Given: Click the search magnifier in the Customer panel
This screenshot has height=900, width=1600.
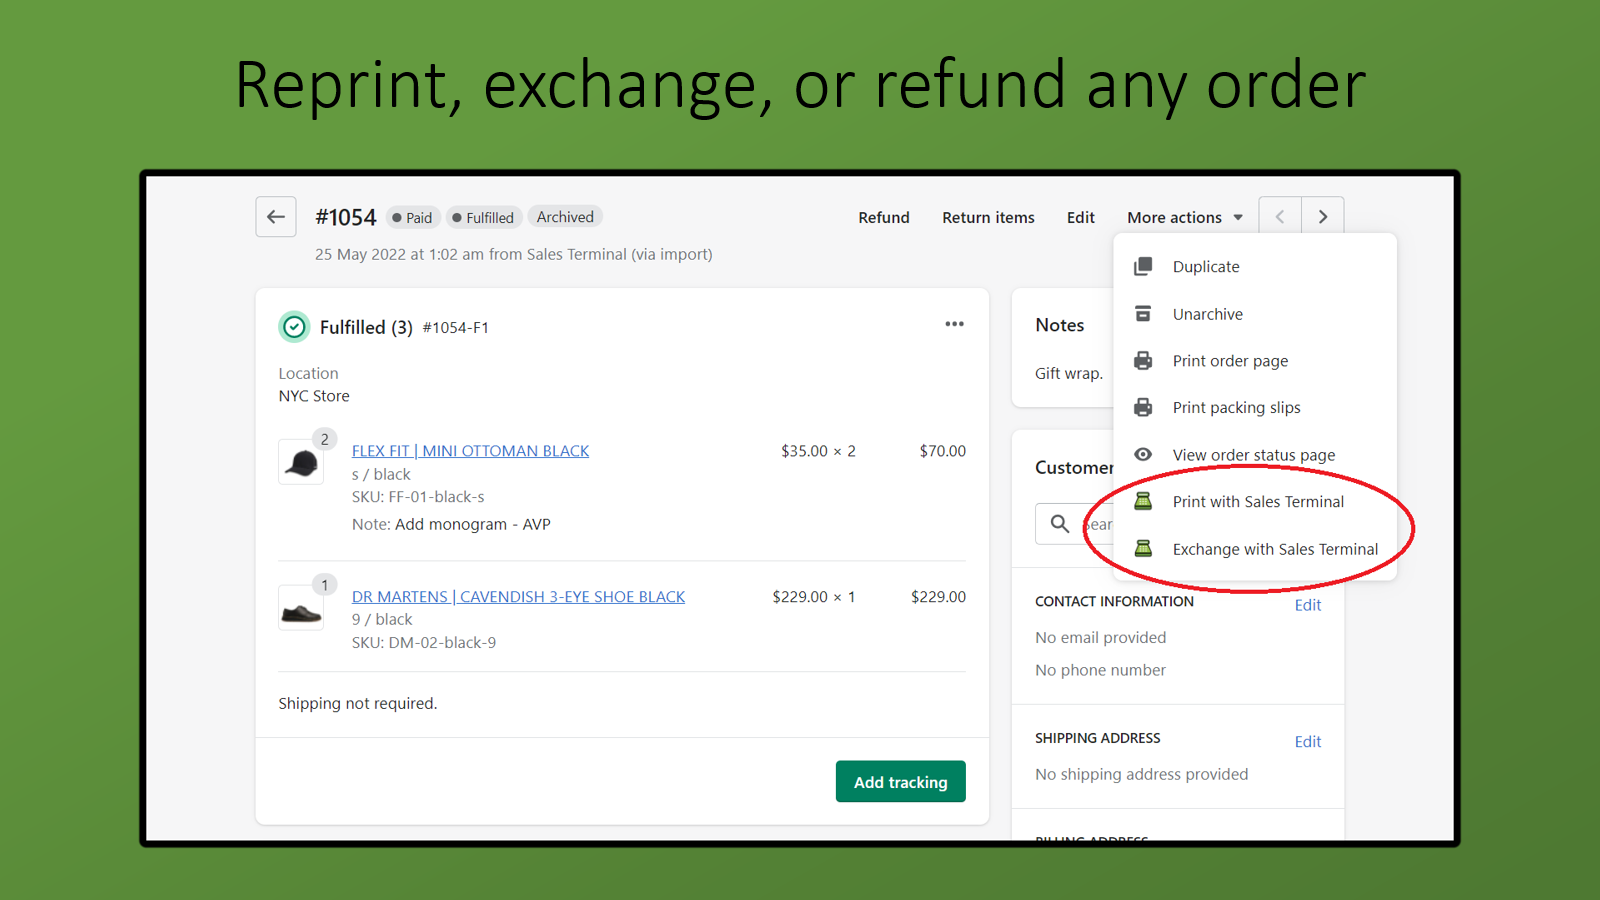Looking at the screenshot, I should pos(1060,523).
